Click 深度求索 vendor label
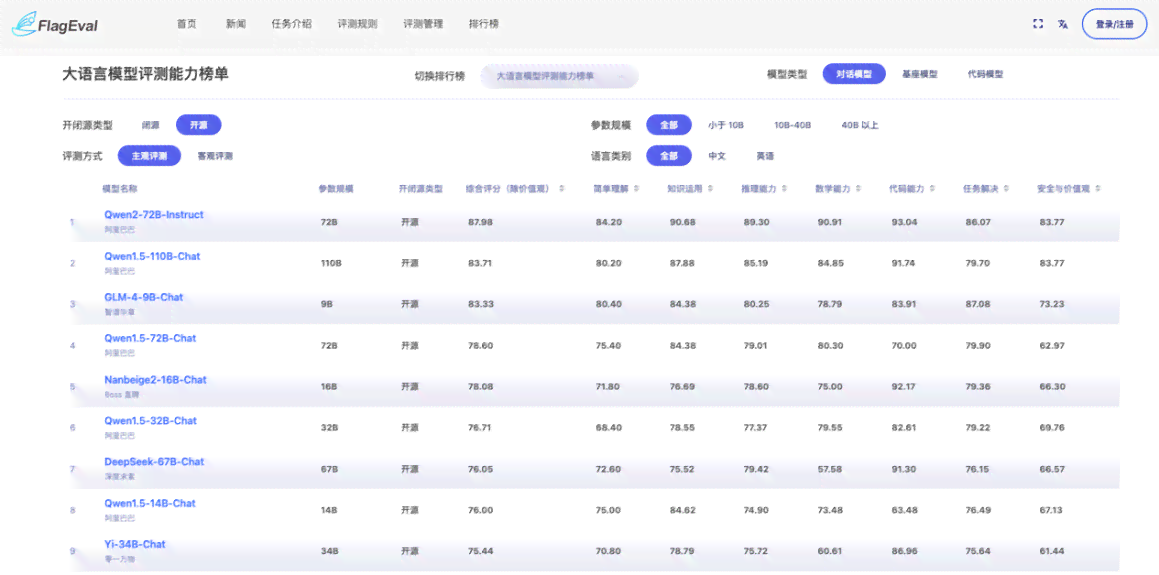Viewport: 1159px width, 575px height. pos(120,477)
